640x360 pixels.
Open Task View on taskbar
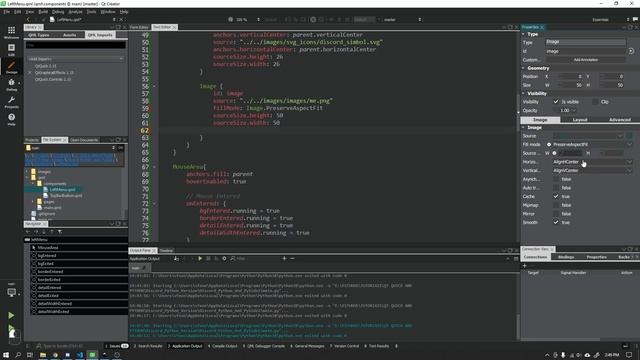coord(30,355)
